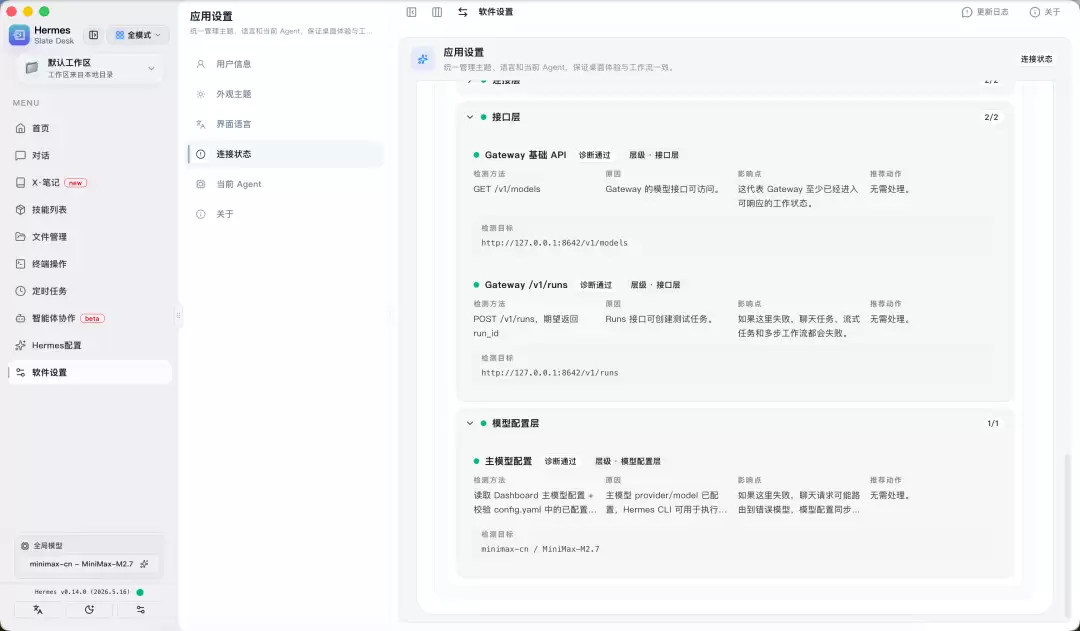Expand the 默认工作区 workspace selector

click(x=90, y=68)
